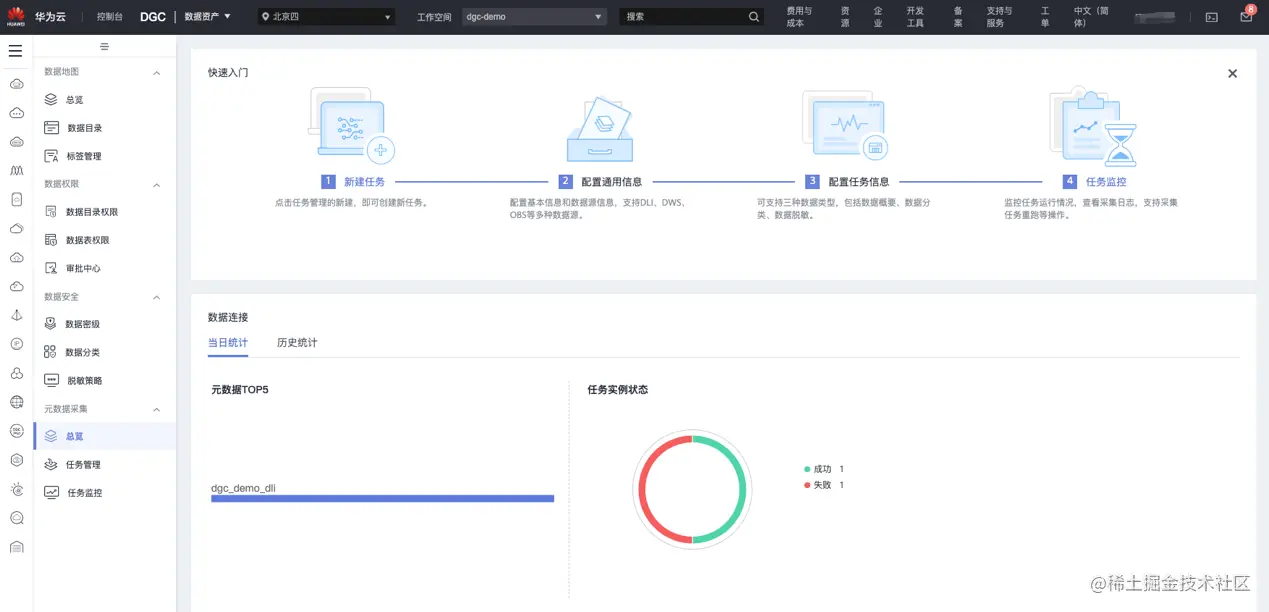Collapse the 数据地图 section
1269x612 pixels.
click(156, 72)
